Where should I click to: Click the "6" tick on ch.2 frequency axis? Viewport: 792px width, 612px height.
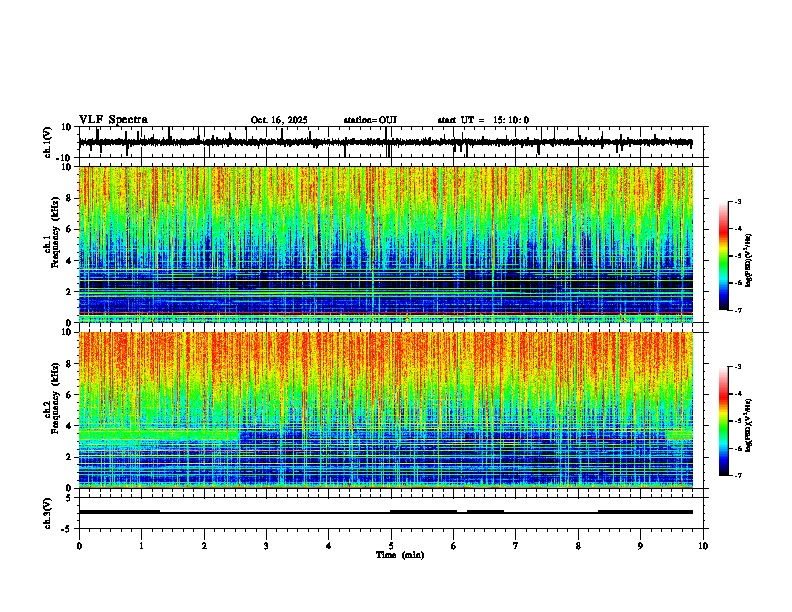(x=70, y=395)
